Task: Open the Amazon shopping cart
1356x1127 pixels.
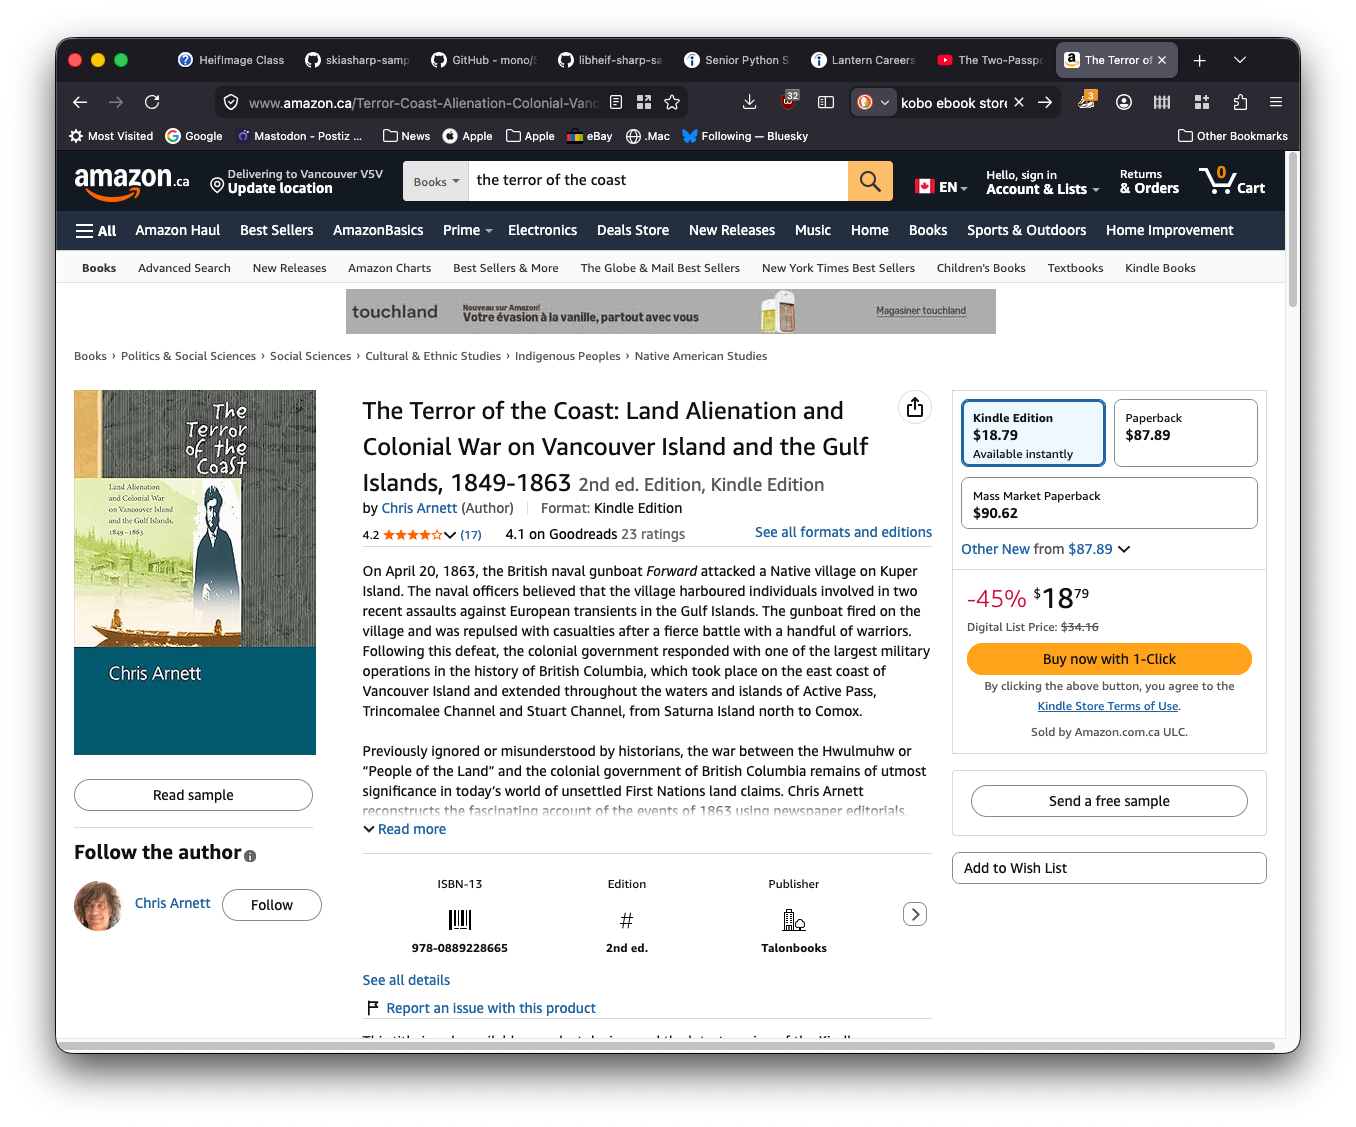Action: tap(1232, 181)
